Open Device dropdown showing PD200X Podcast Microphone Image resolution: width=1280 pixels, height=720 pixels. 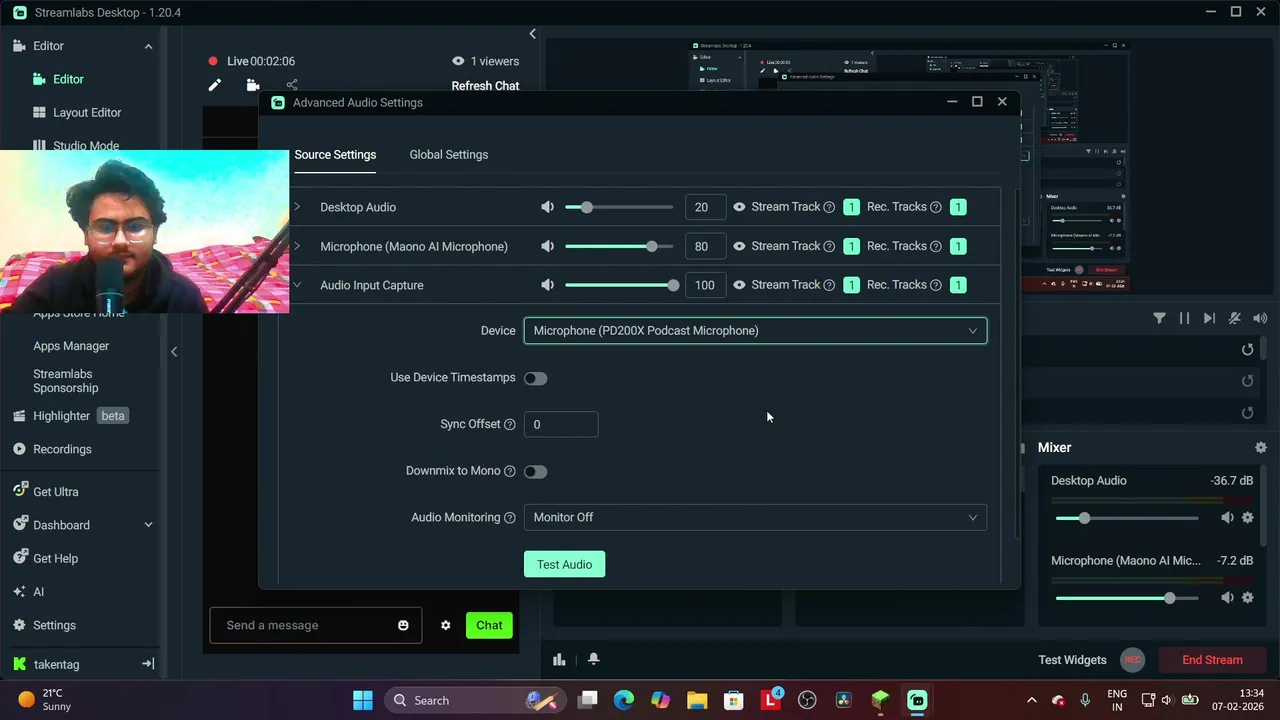755,330
